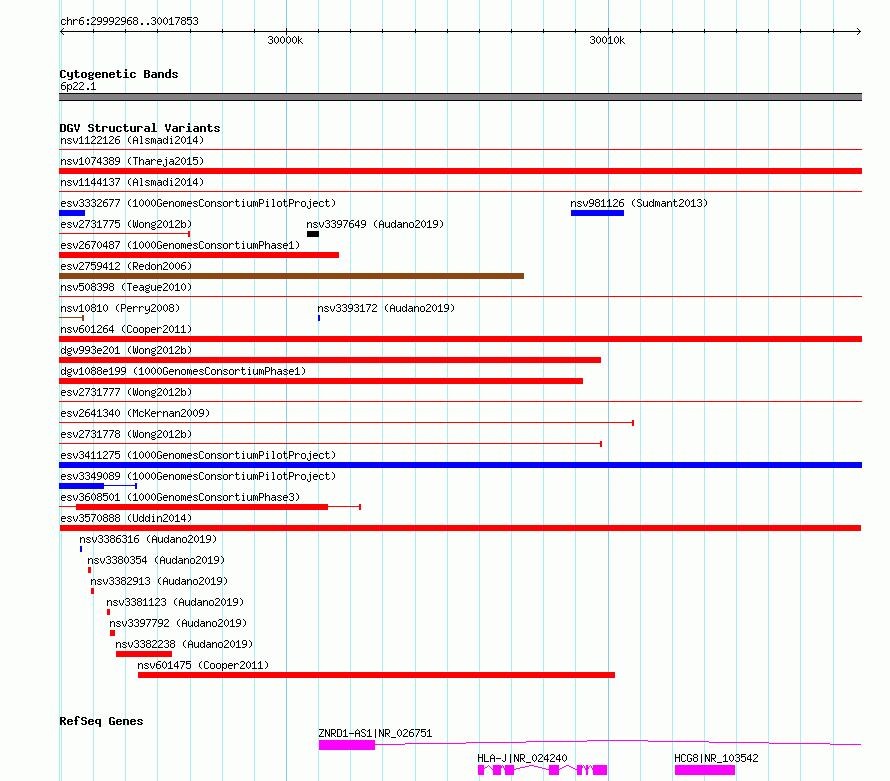Click the red dgv1088e199 variant bar
Viewport: 890px width, 781px height.
321,381
